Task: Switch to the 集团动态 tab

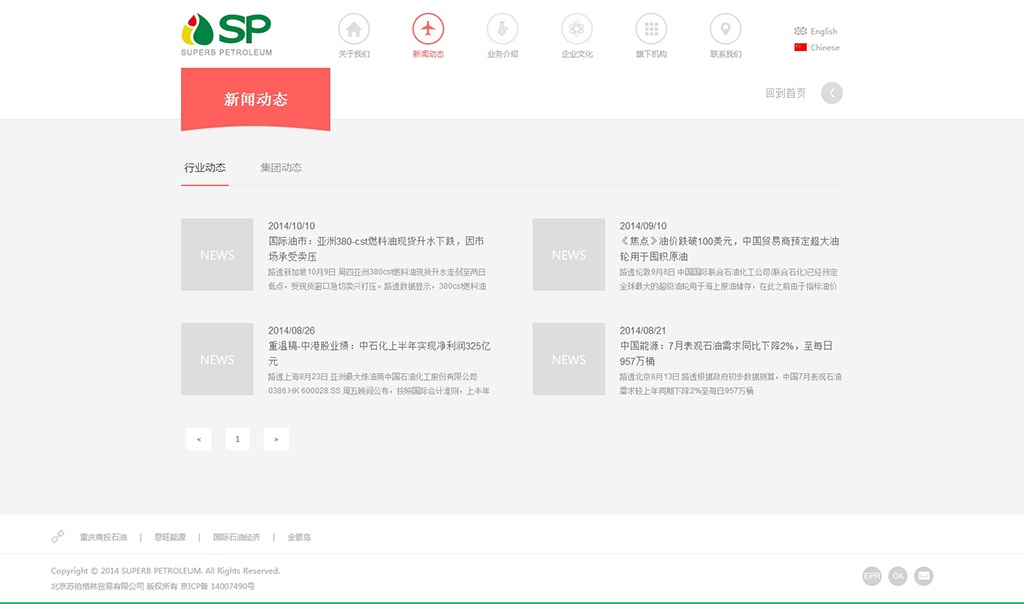Action: (282, 167)
